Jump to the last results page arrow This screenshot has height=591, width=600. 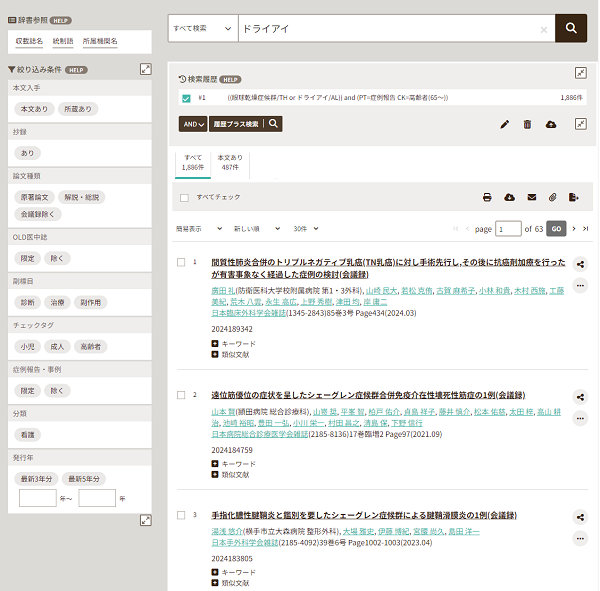pos(585,229)
